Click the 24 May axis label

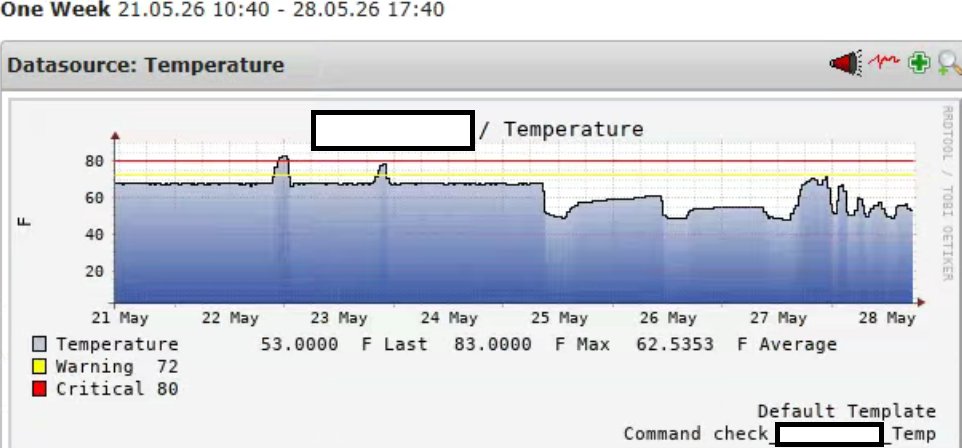point(449,319)
